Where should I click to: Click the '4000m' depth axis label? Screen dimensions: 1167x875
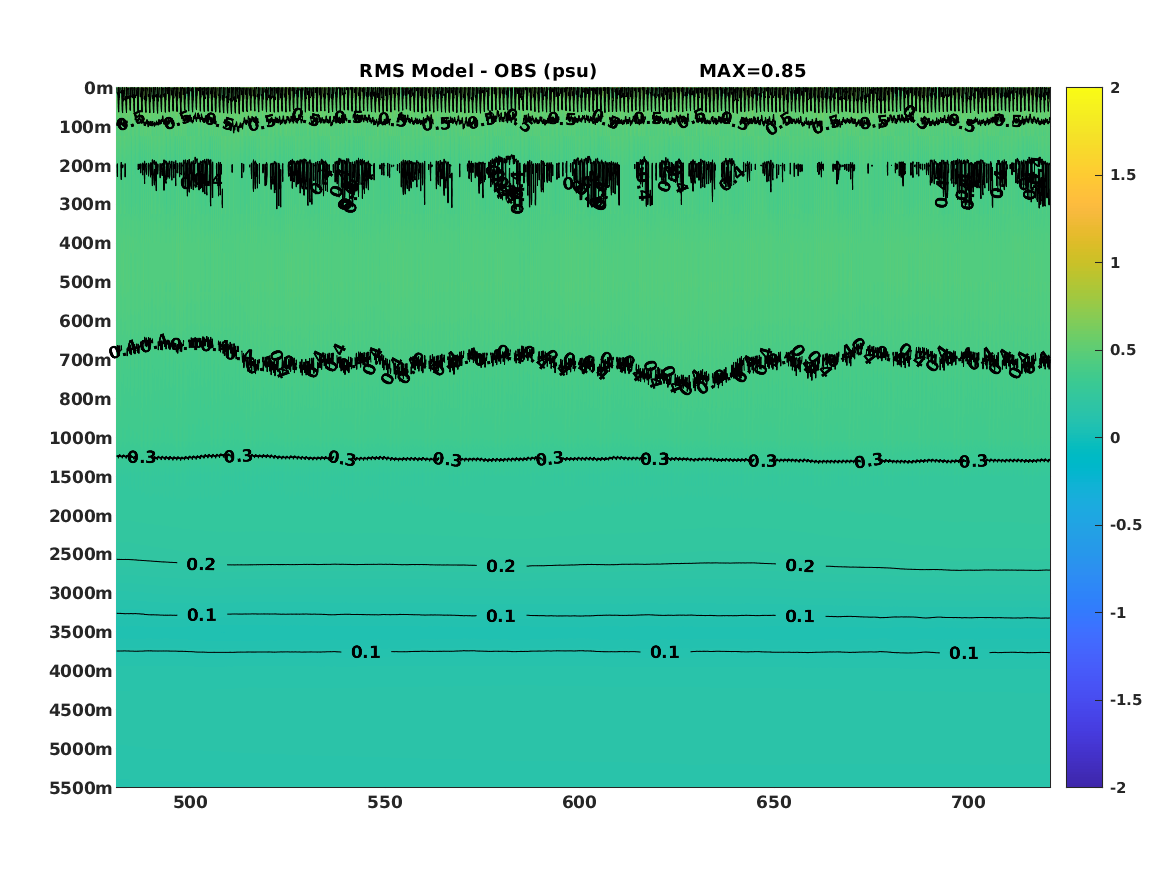pos(81,671)
